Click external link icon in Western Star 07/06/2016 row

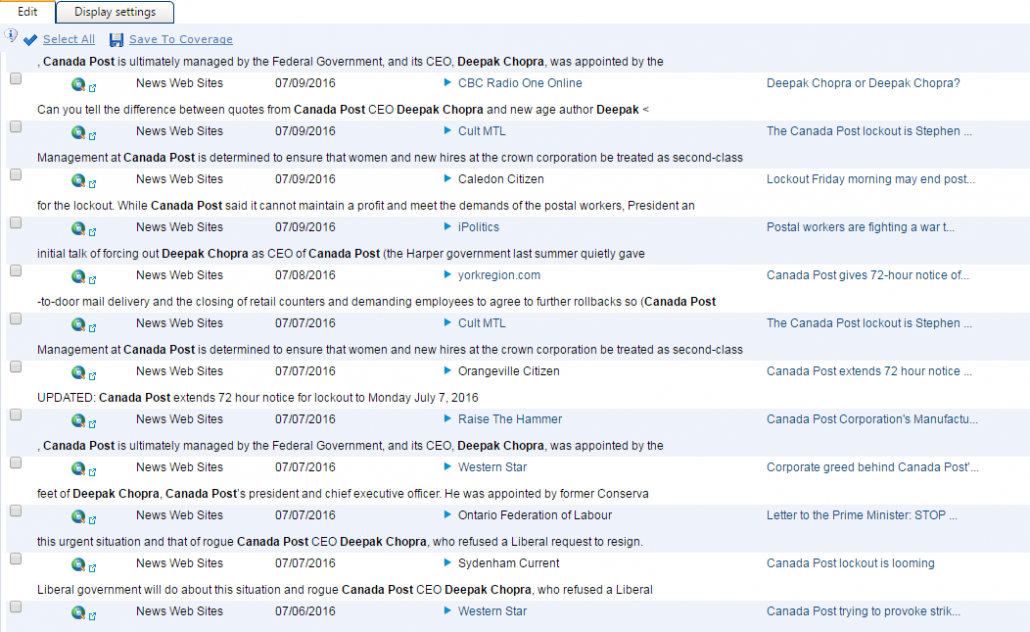[93, 615]
